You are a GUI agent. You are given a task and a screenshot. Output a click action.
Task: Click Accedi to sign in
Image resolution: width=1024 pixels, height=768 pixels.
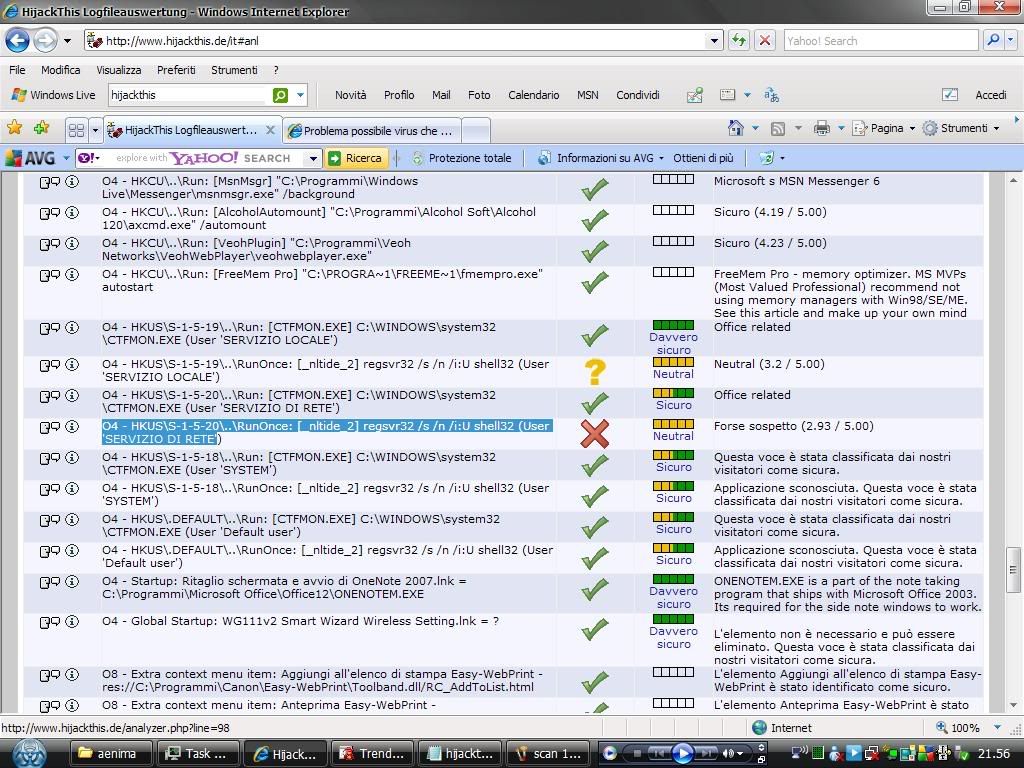pos(991,95)
